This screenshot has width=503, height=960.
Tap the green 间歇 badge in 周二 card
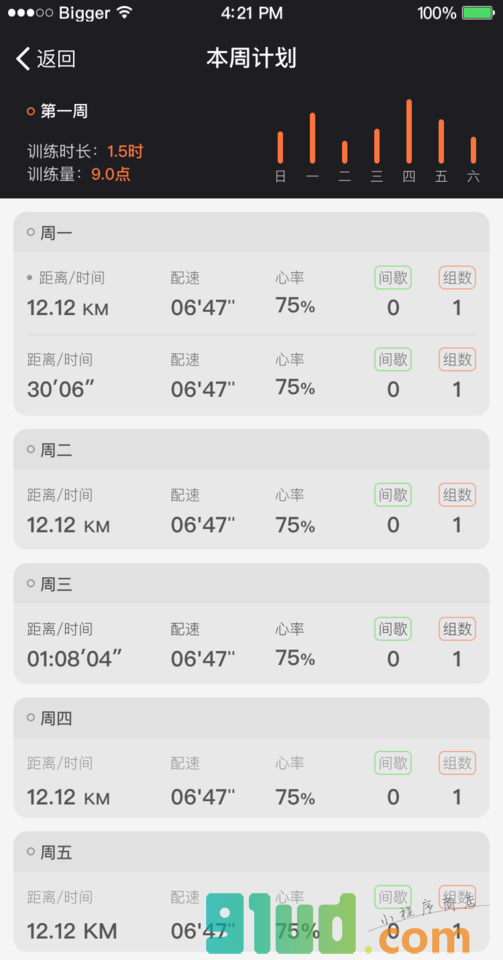393,495
